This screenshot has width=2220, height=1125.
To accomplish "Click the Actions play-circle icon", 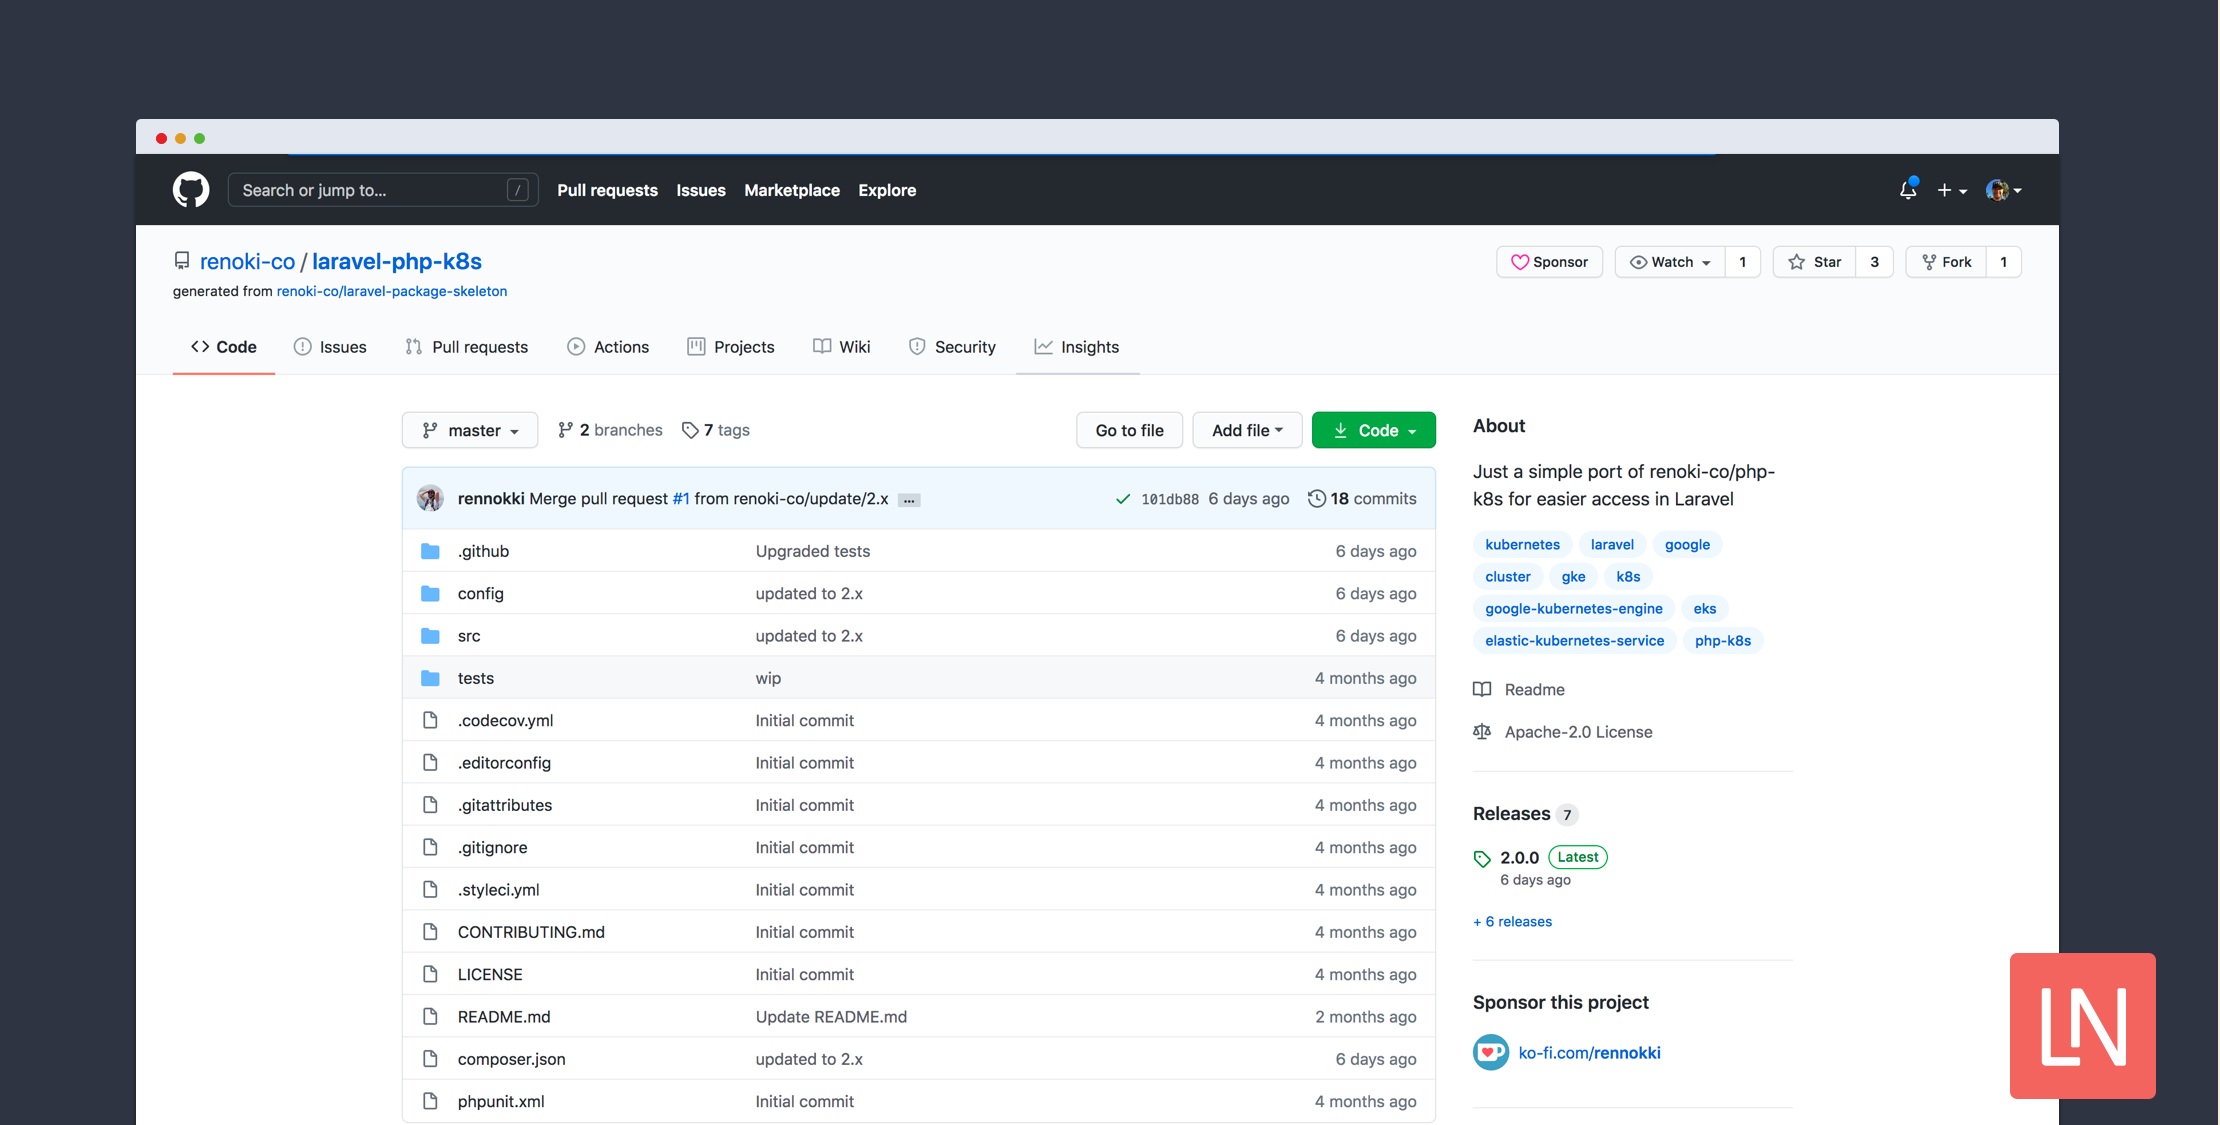I will pyautogui.click(x=574, y=346).
